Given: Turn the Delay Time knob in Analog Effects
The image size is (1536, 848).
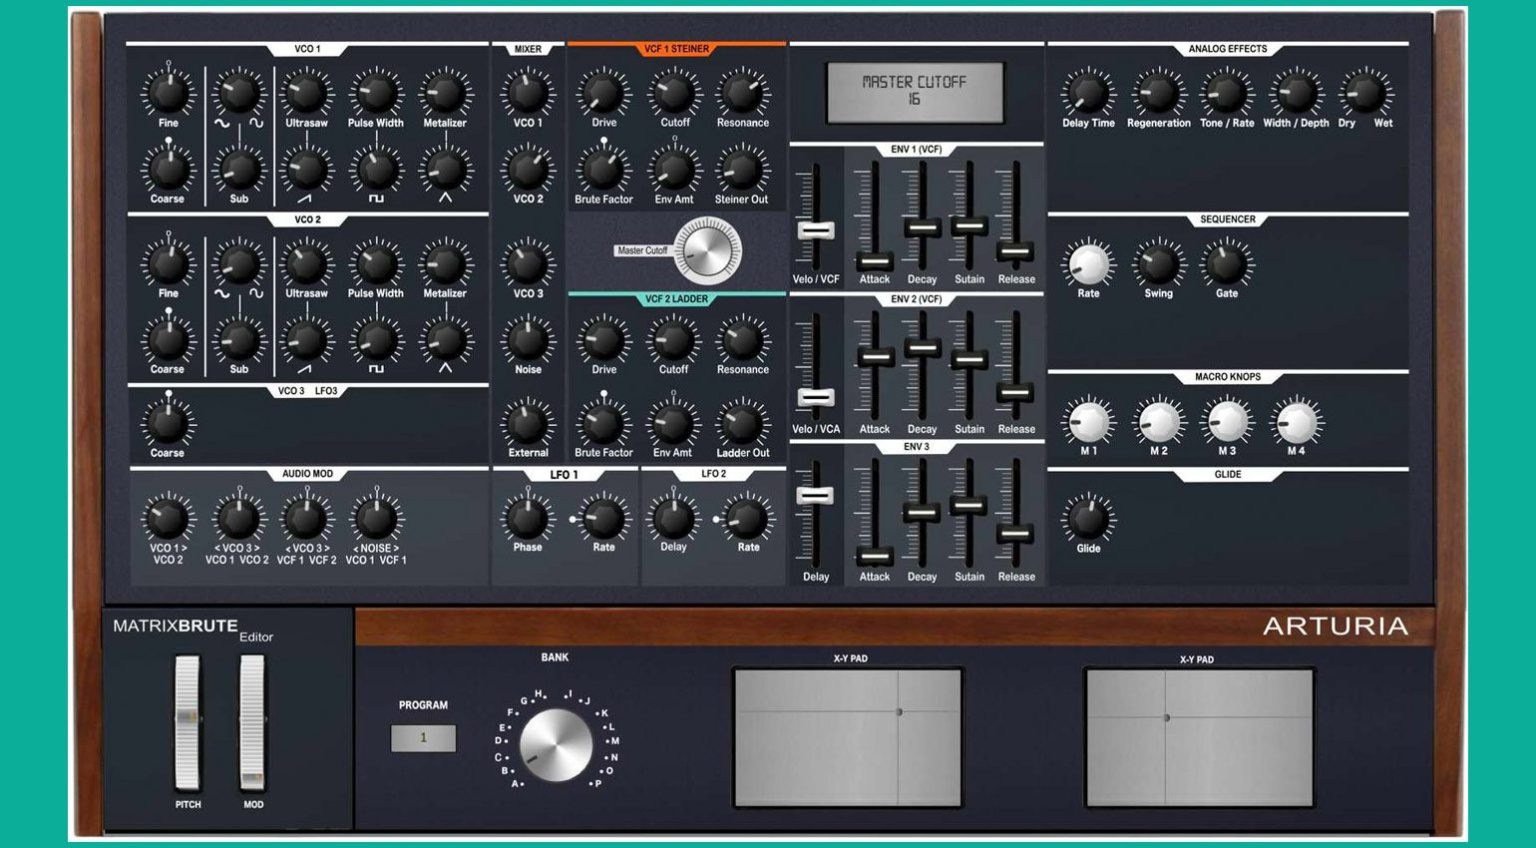Looking at the screenshot, I should click(x=1089, y=95).
